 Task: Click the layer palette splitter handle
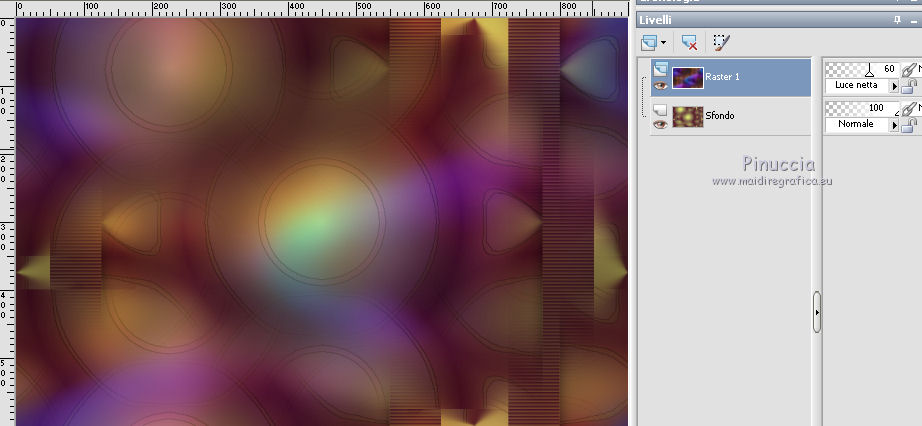coord(817,312)
